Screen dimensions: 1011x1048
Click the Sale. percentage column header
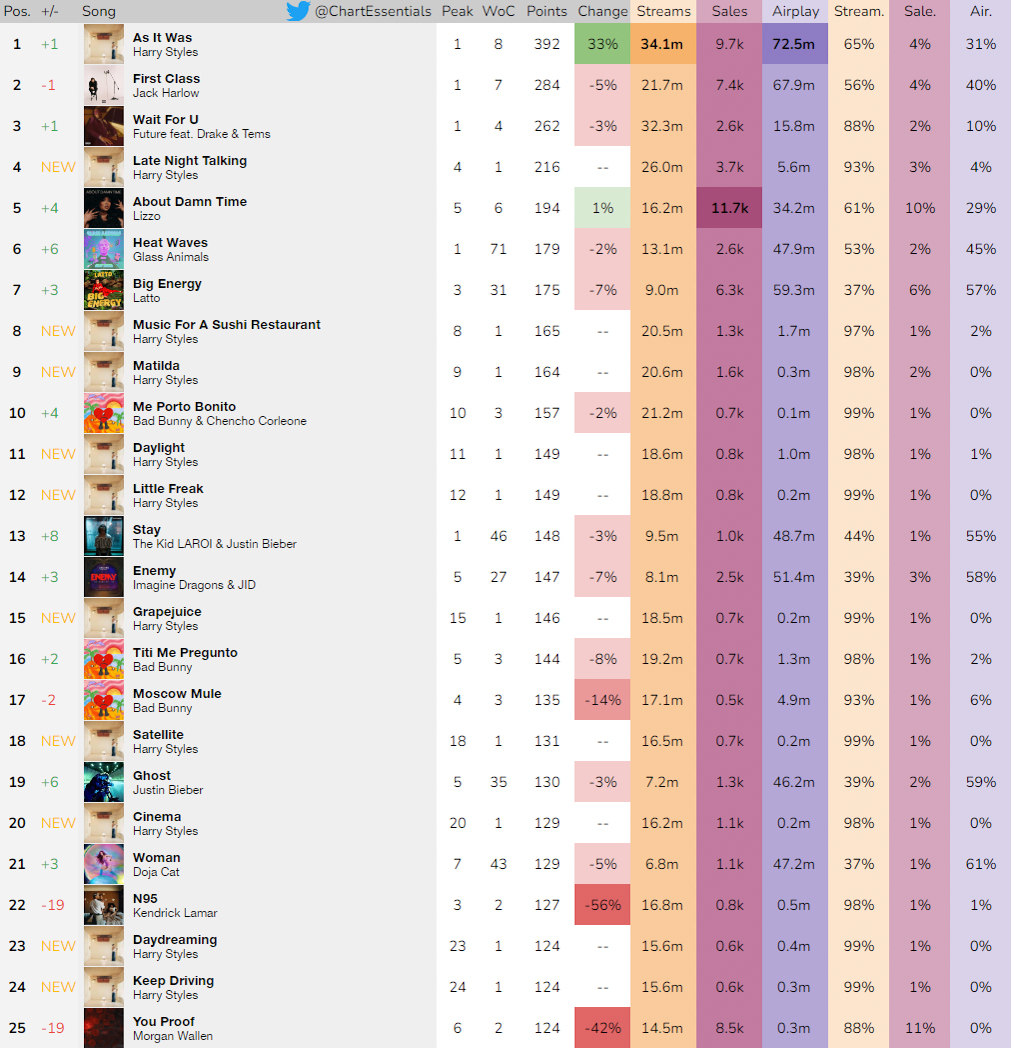click(x=919, y=11)
